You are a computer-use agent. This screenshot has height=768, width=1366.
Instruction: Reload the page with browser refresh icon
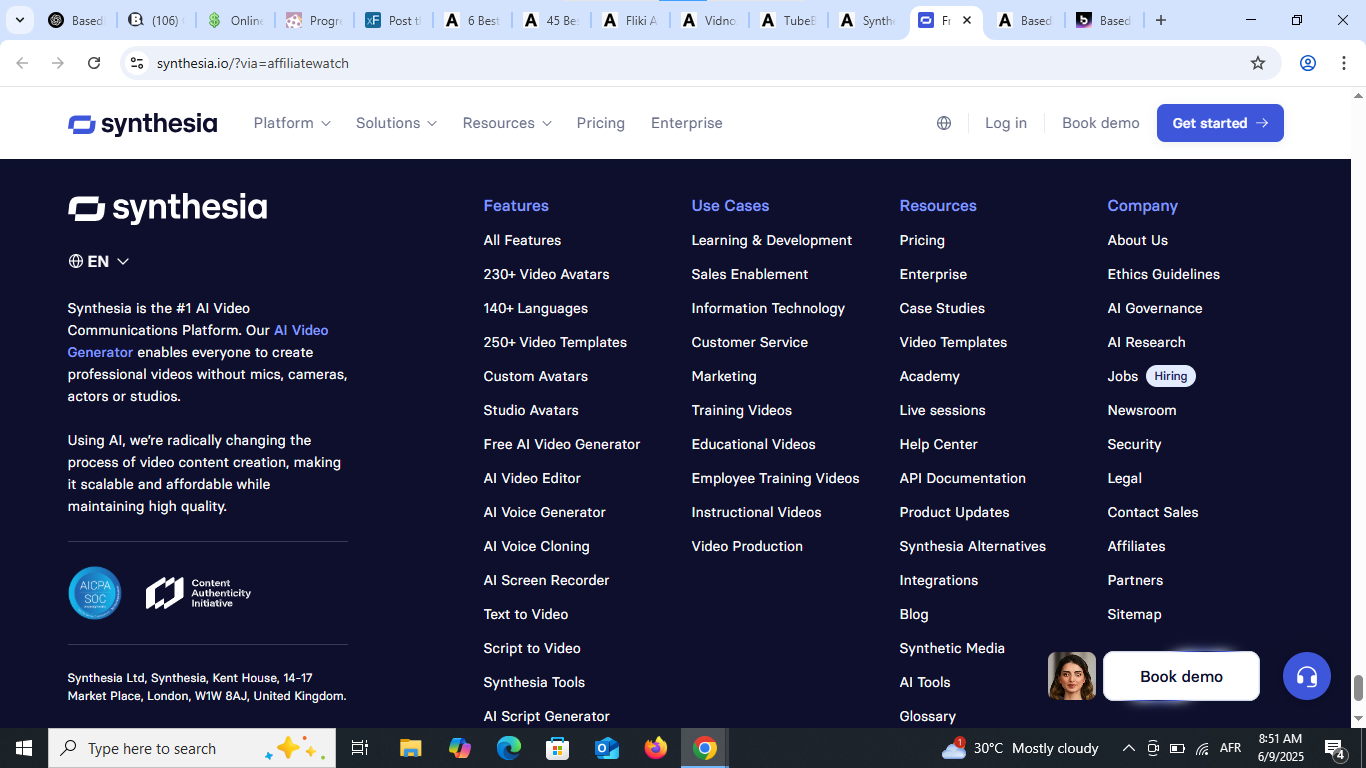pos(94,63)
